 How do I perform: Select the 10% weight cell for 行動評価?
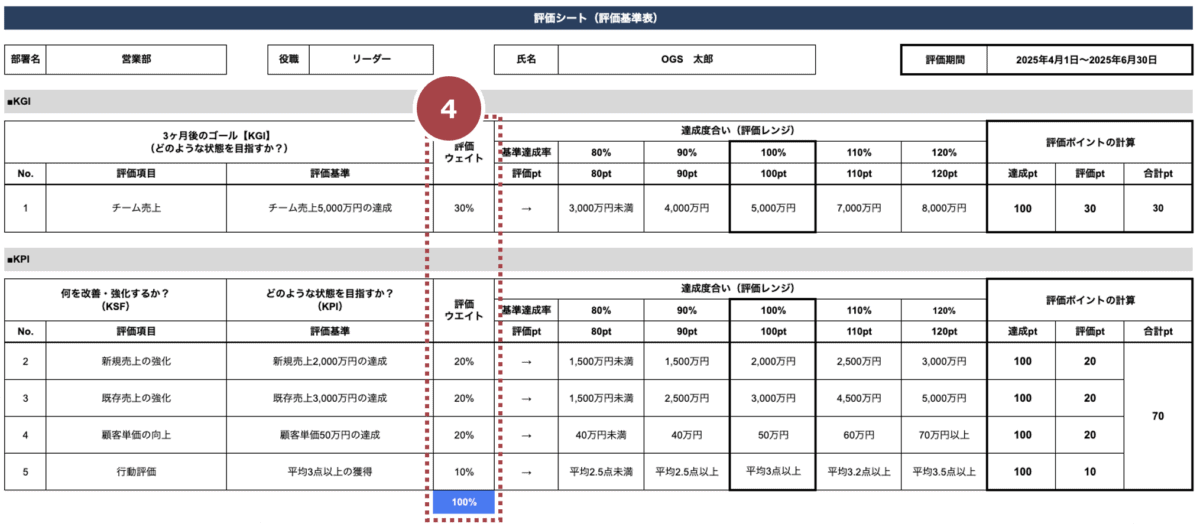point(464,472)
